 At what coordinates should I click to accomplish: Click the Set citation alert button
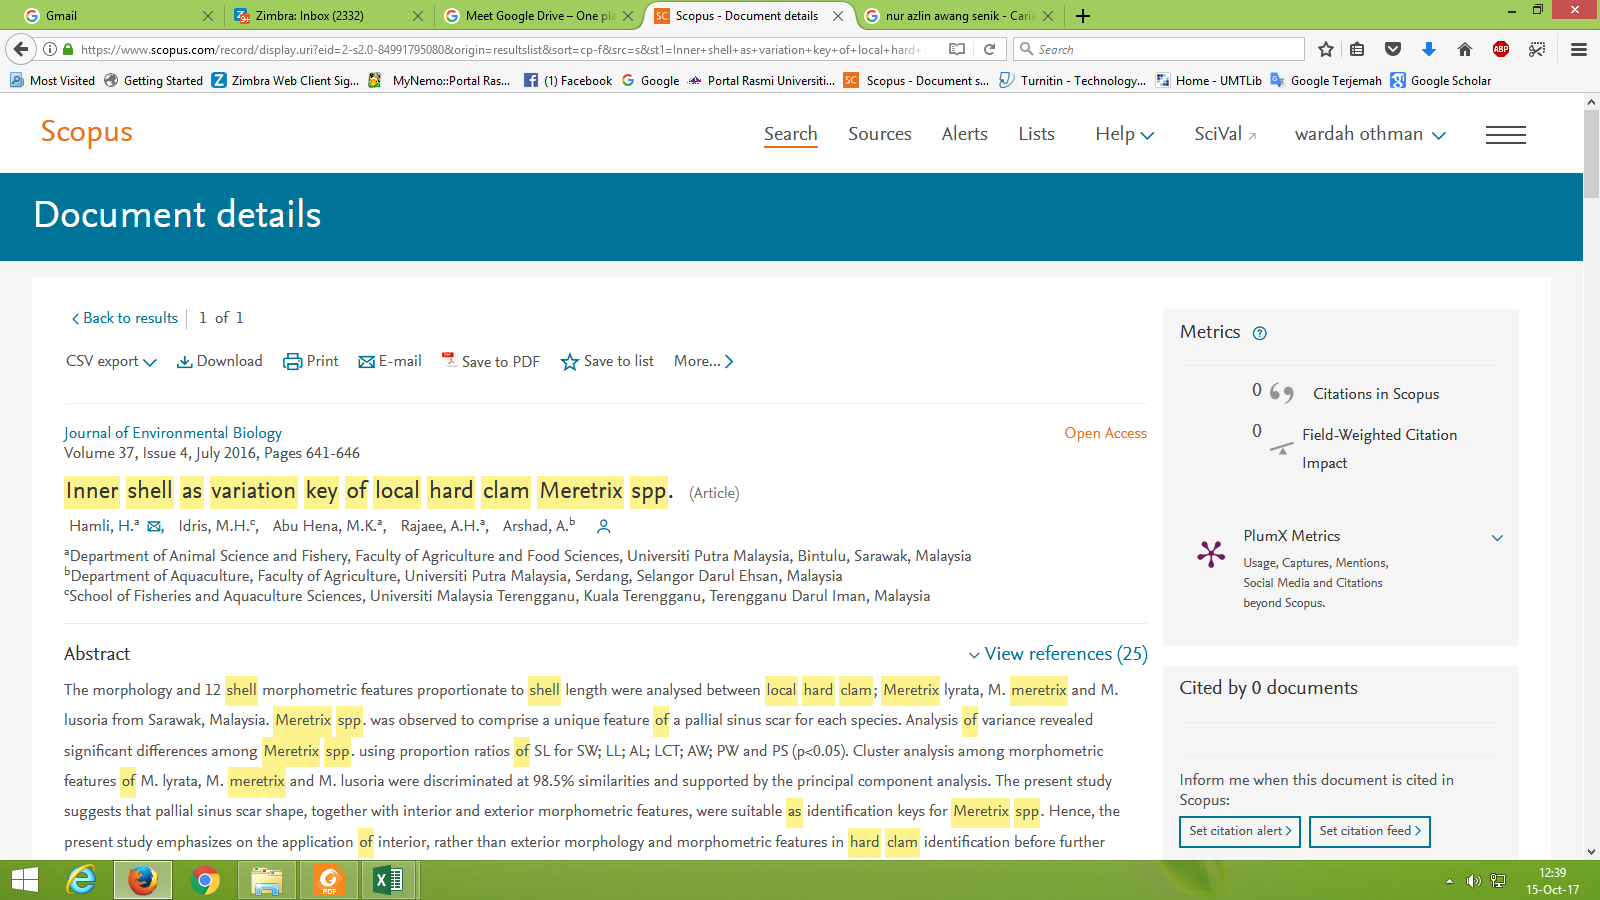tap(1239, 831)
